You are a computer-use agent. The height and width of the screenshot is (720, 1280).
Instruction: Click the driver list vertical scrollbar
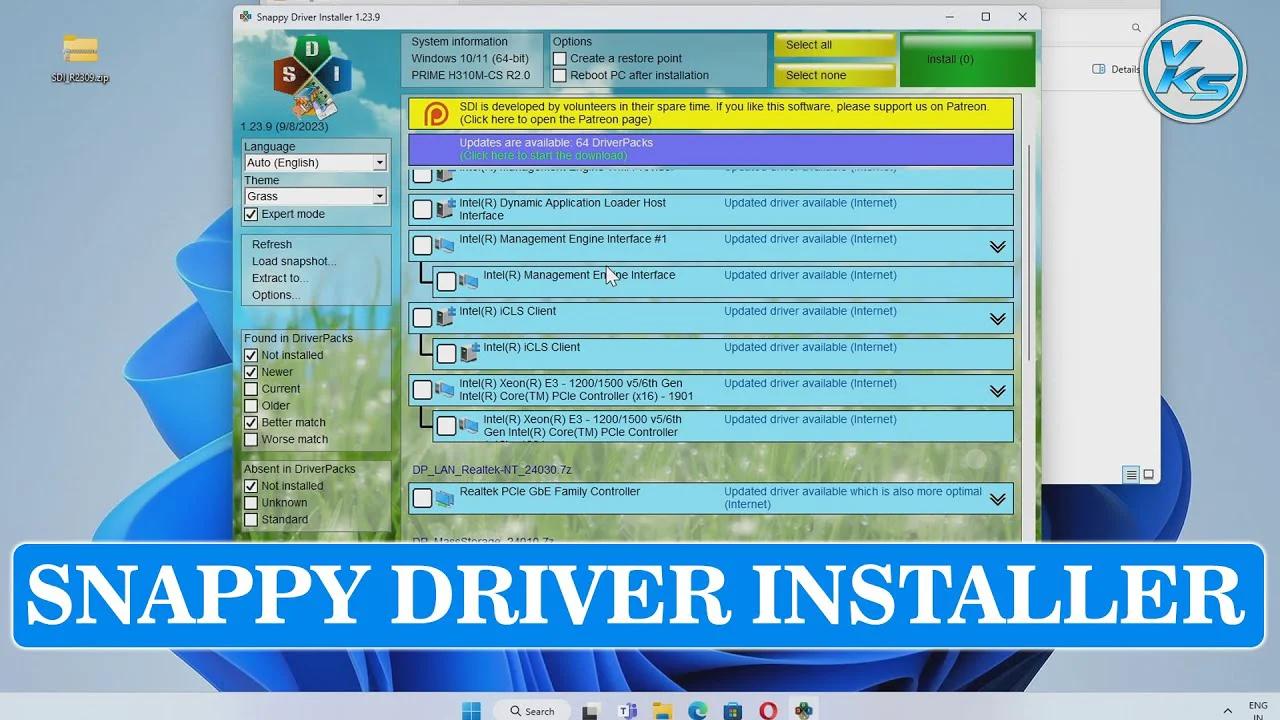[x=1028, y=255]
